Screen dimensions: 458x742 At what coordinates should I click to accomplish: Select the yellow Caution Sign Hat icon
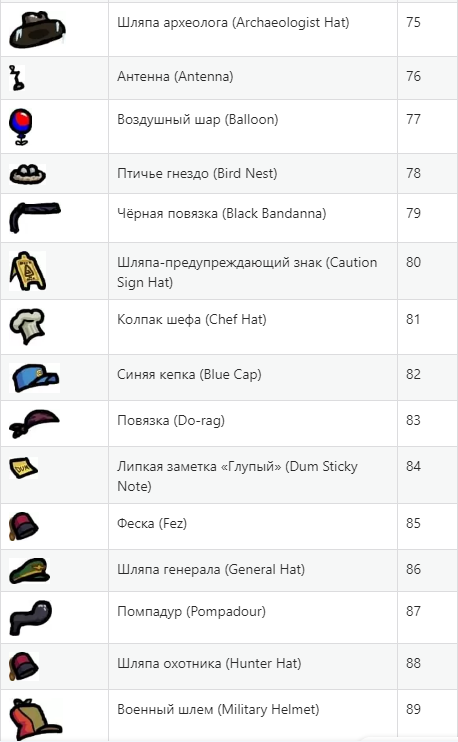click(x=27, y=271)
